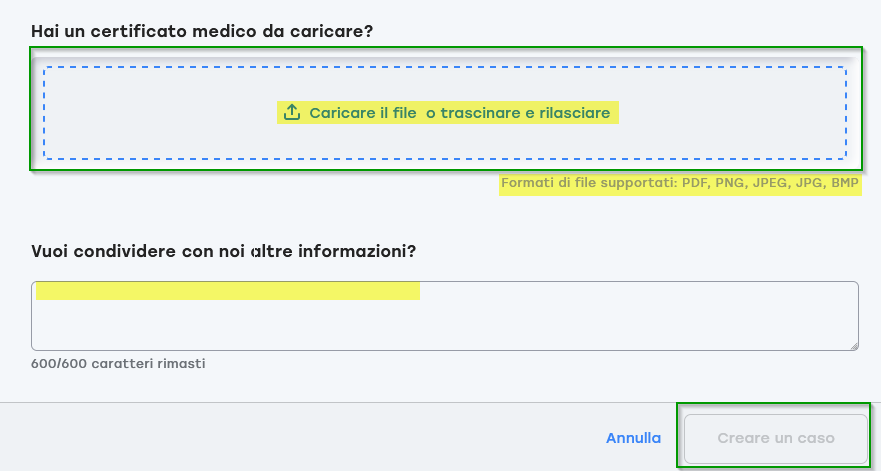This screenshot has height=471, width=881.
Task: Click the upload arrow icon
Action: (x=292, y=113)
